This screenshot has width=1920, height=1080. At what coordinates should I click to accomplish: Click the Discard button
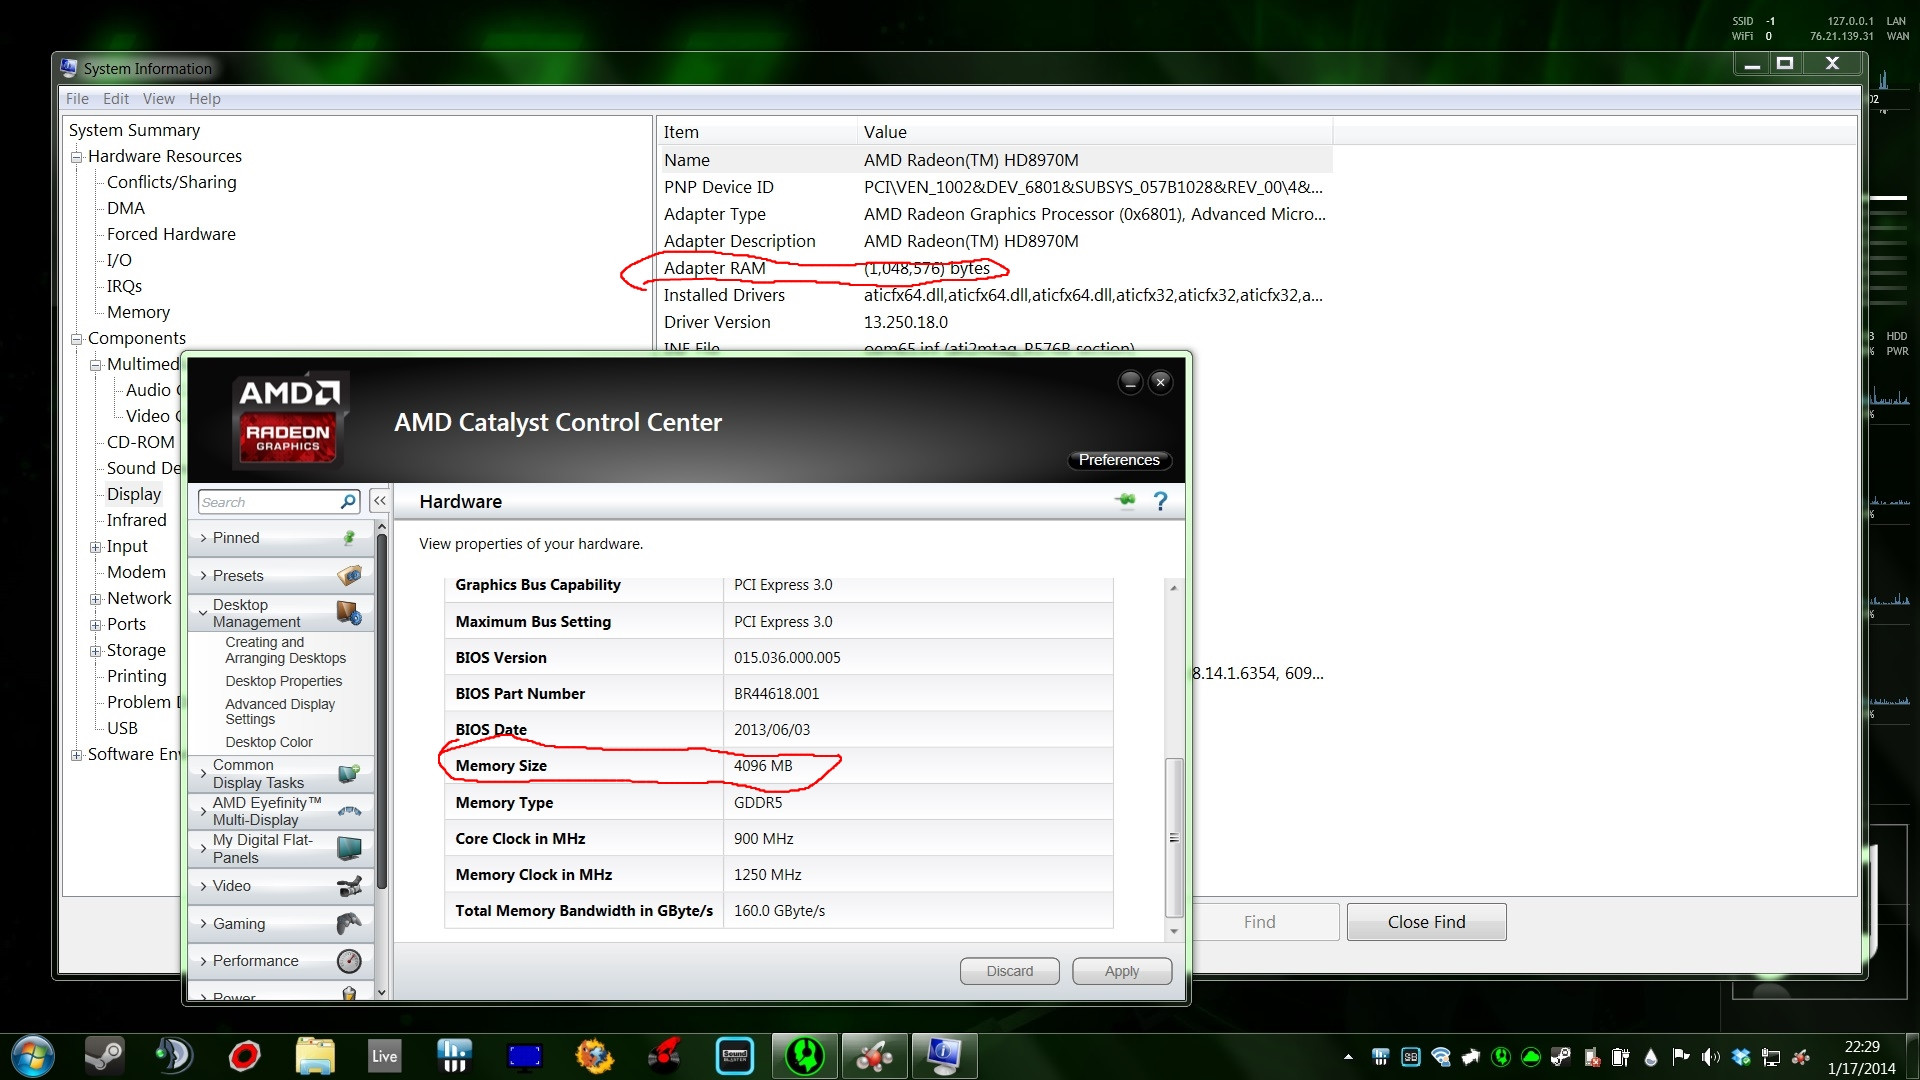(1010, 971)
